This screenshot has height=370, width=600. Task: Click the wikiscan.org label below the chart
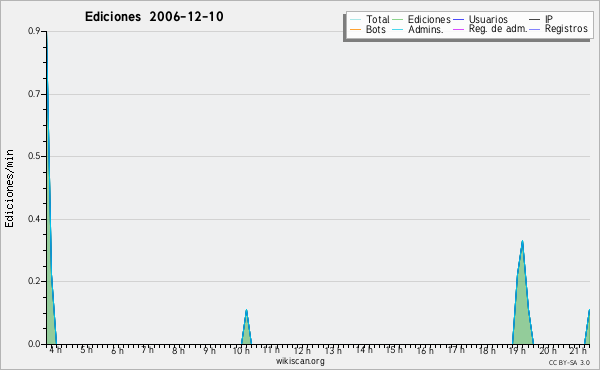(x=300, y=361)
